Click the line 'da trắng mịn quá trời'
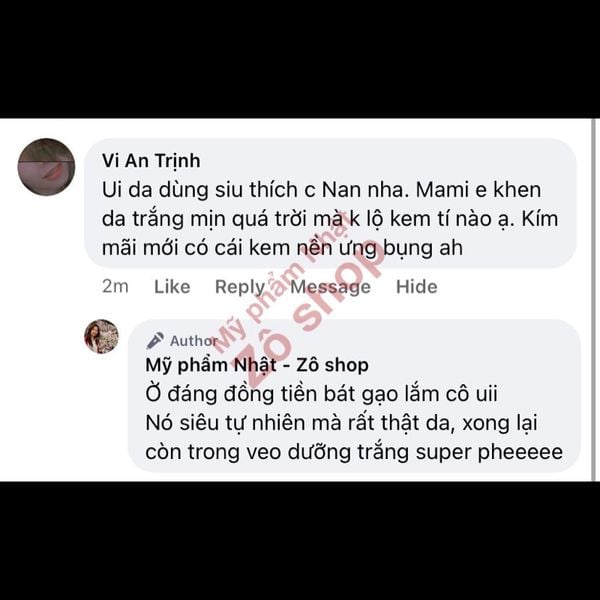Viewport: 600px width, 600px height. (330, 219)
